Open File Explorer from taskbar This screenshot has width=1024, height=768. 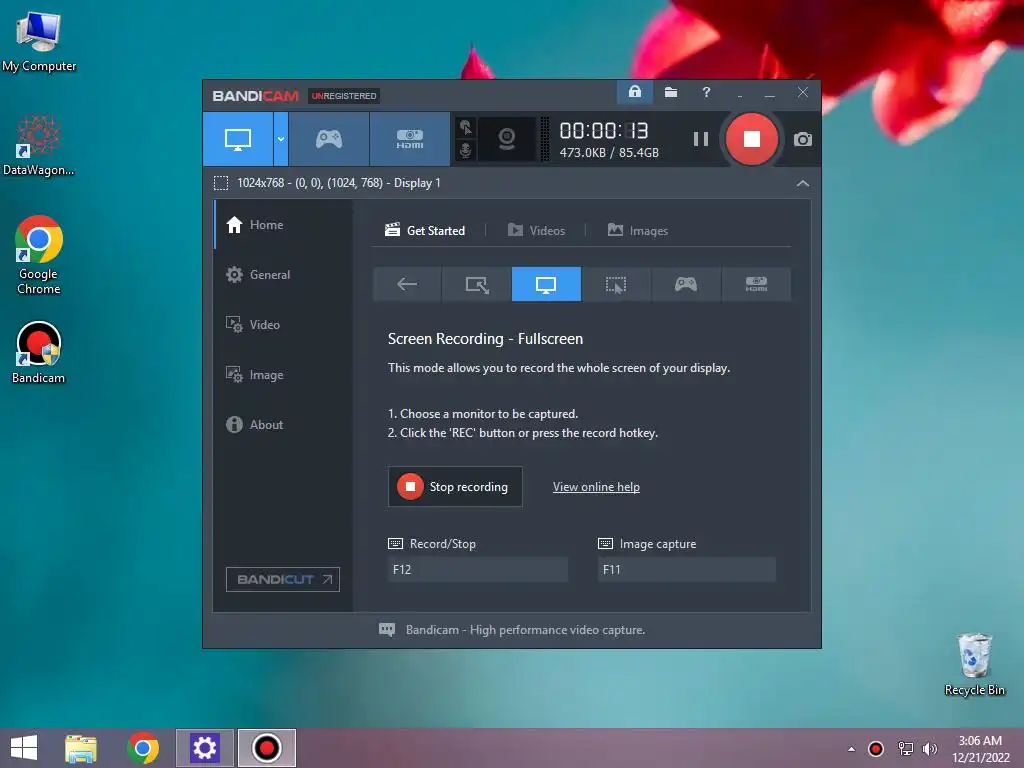(81, 748)
